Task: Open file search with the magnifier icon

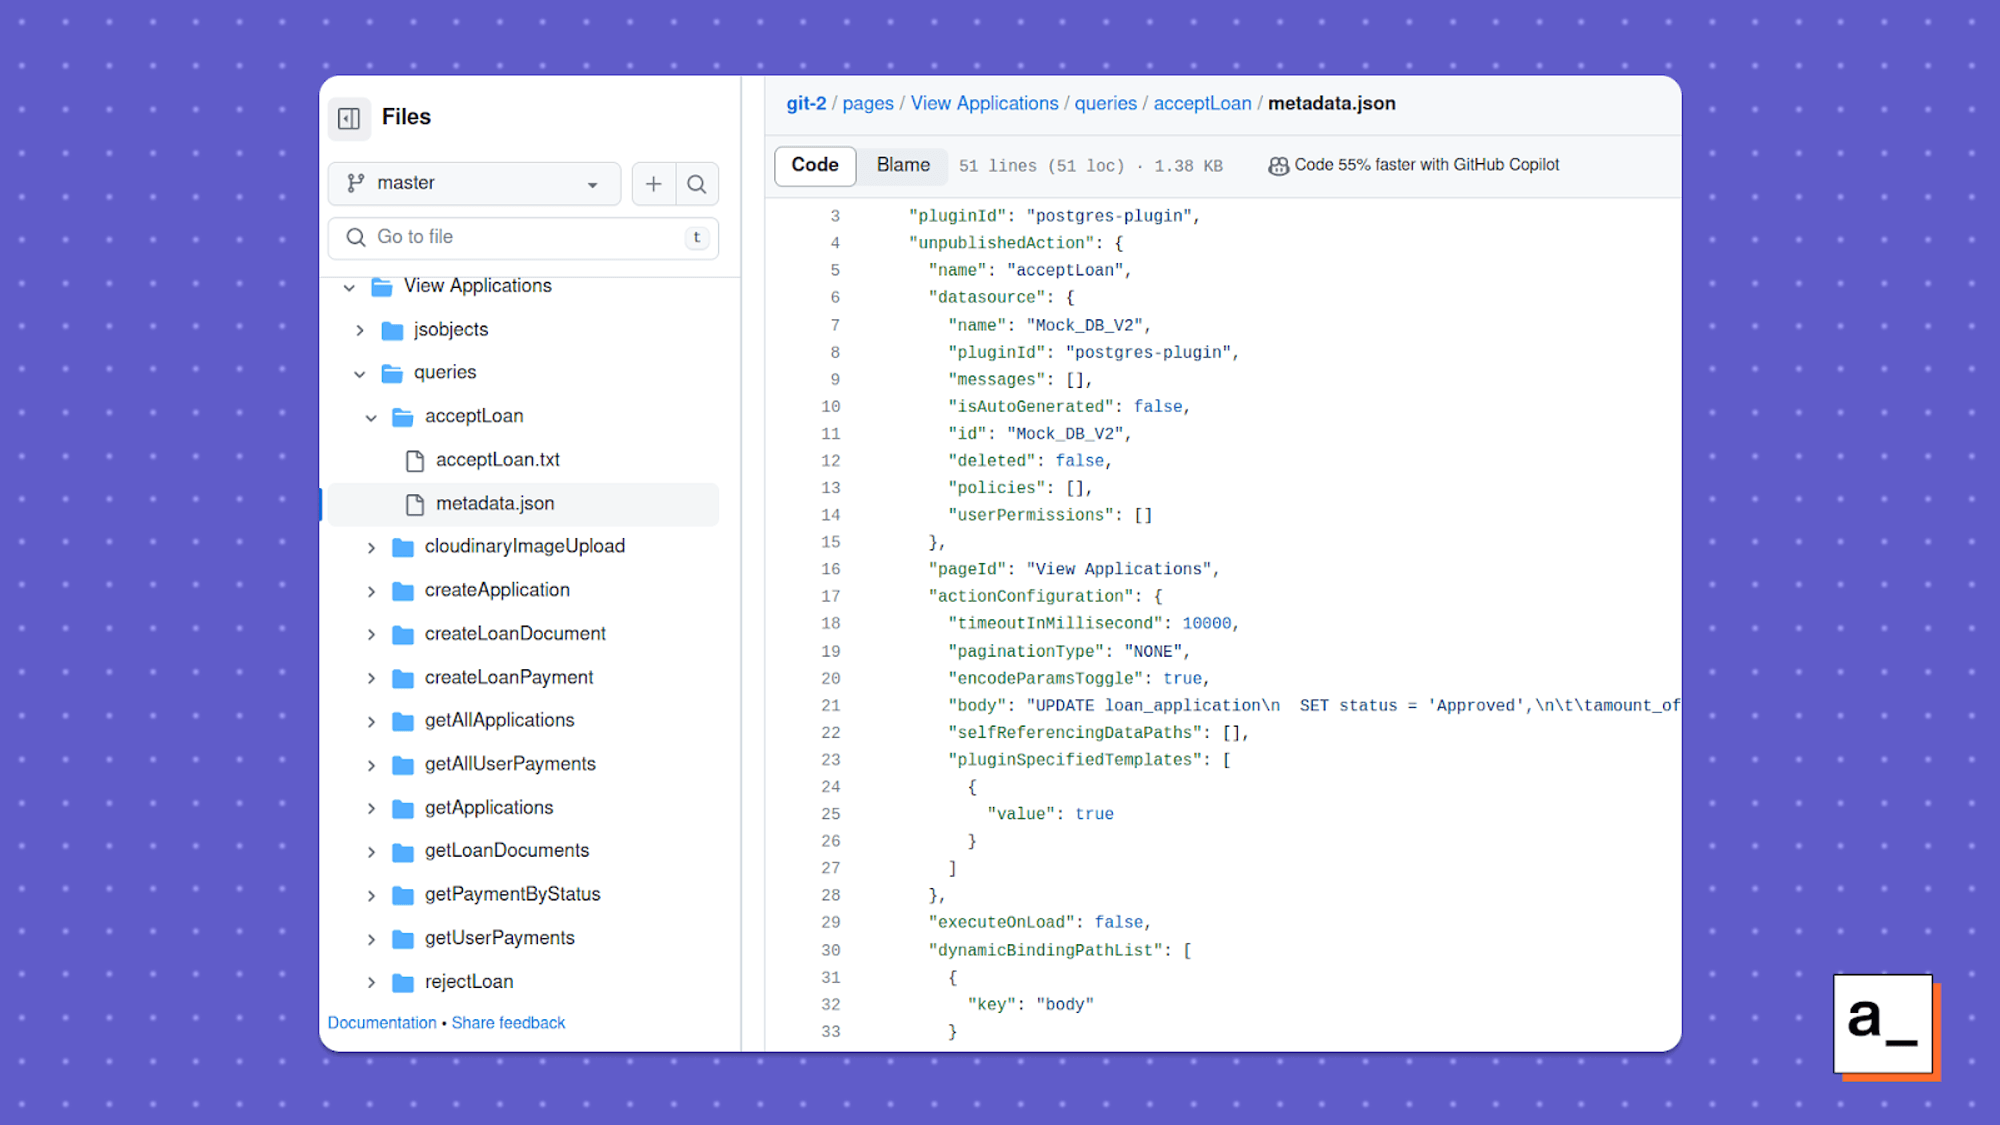Action: click(697, 184)
